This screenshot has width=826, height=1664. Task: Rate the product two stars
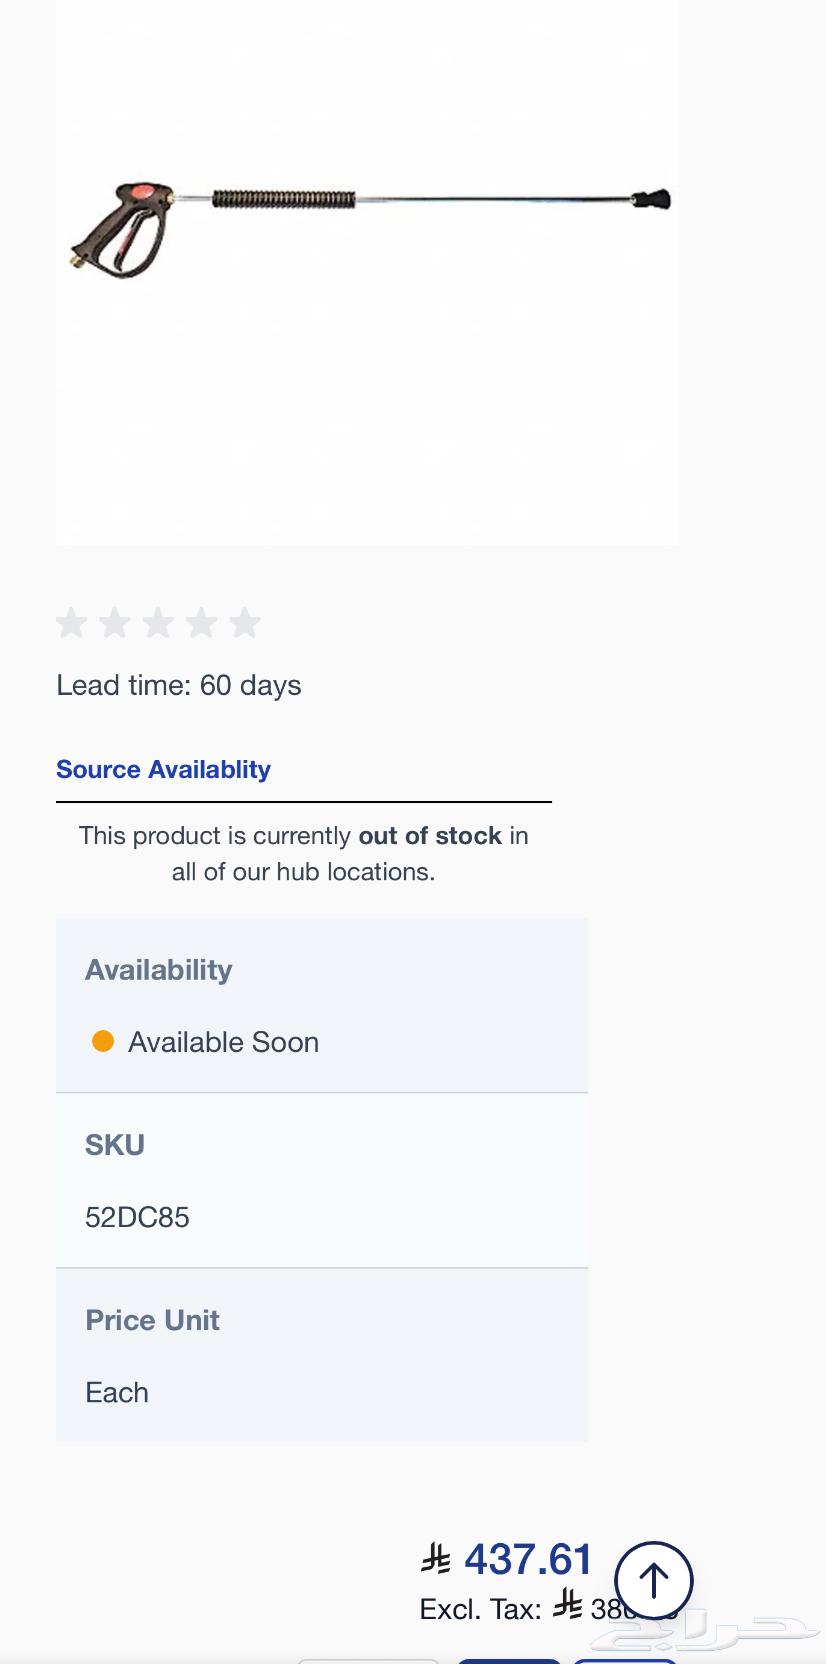point(115,623)
